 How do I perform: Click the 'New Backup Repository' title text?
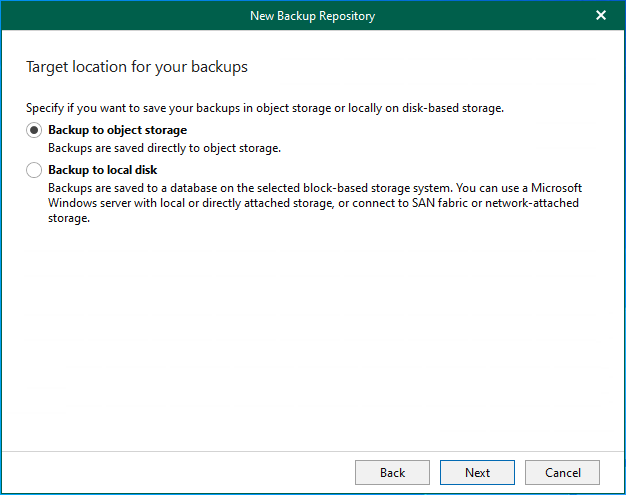[312, 15]
